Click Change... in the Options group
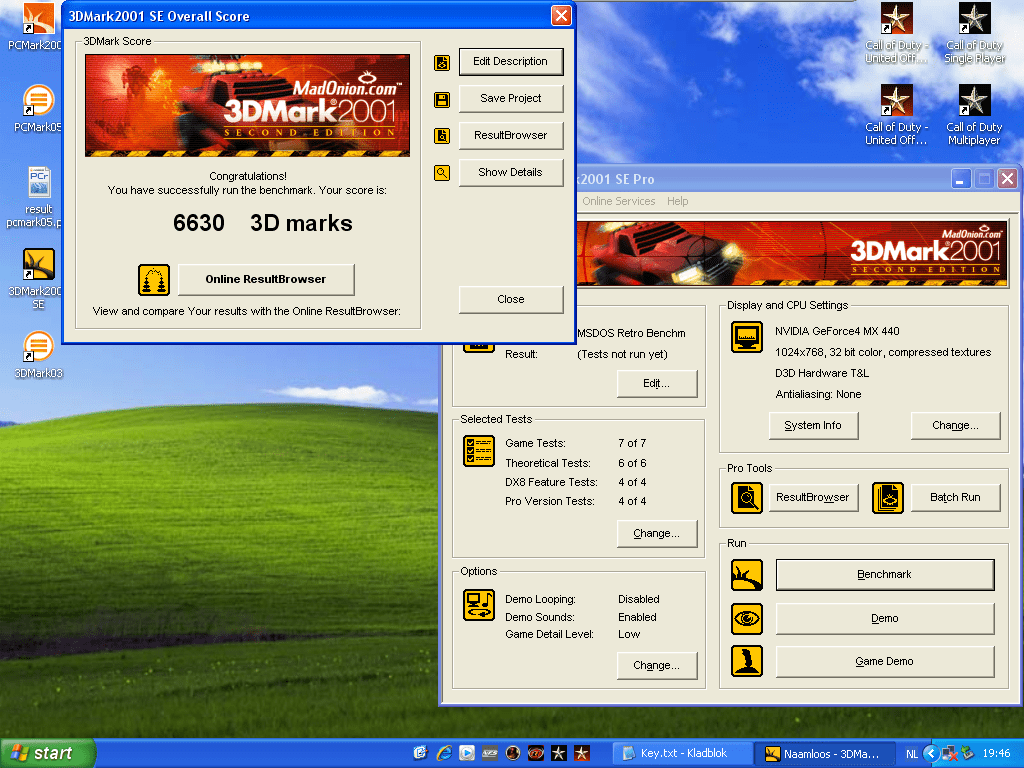This screenshot has height=768, width=1024. 656,665
